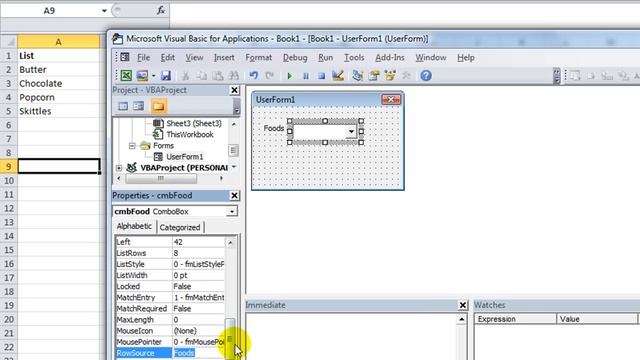Image resolution: width=640 pixels, height=360 pixels.
Task: Close the Project - VBAProject panel
Action: (x=234, y=90)
